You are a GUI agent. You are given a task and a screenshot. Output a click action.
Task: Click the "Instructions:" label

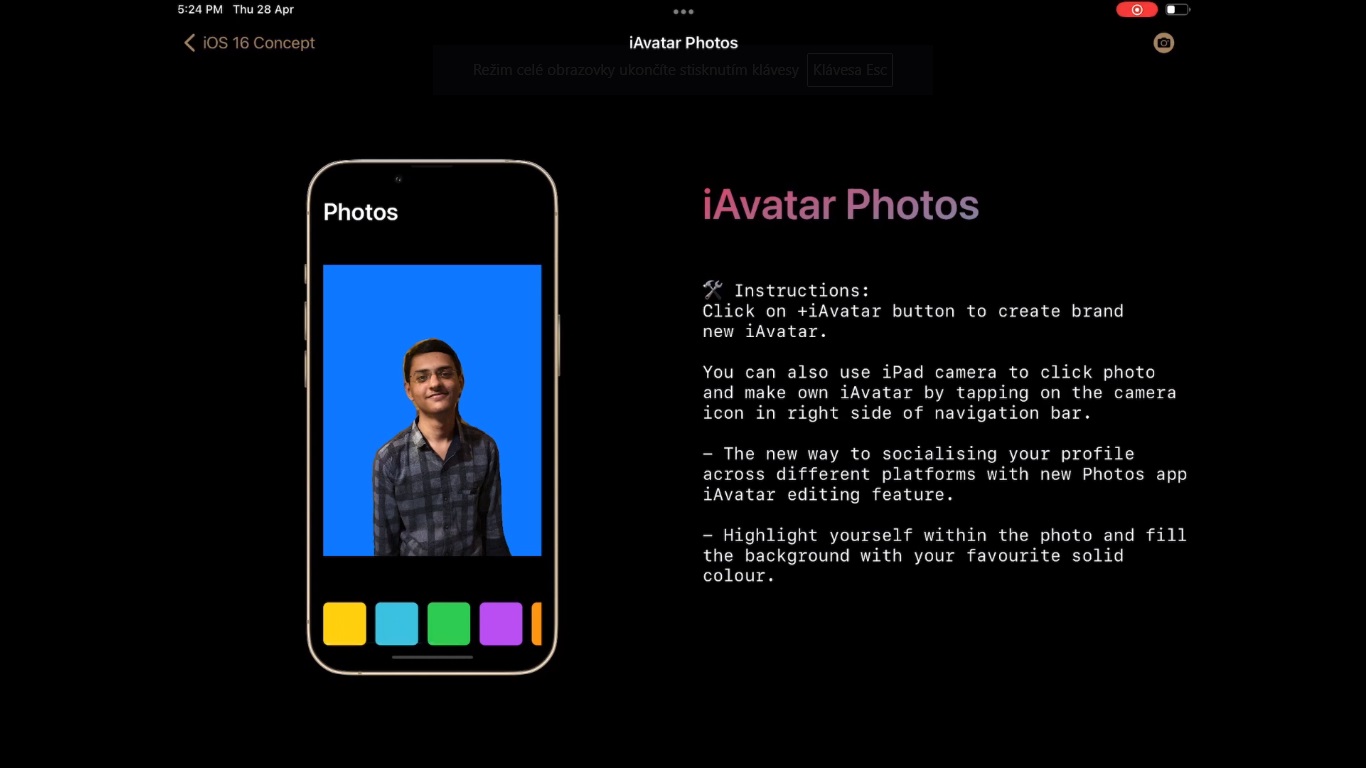802,290
